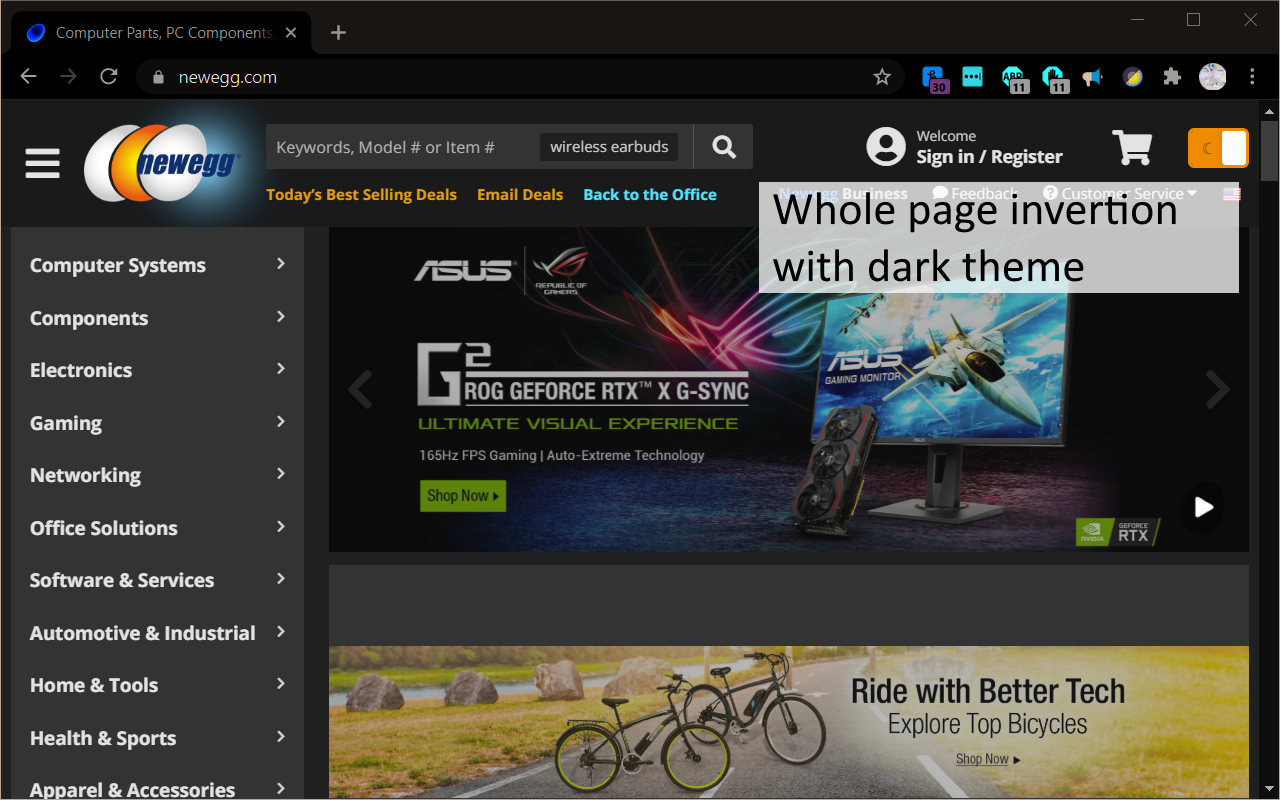Click the extension icon with badge 30
The height and width of the screenshot is (800, 1280).
pyautogui.click(x=933, y=78)
